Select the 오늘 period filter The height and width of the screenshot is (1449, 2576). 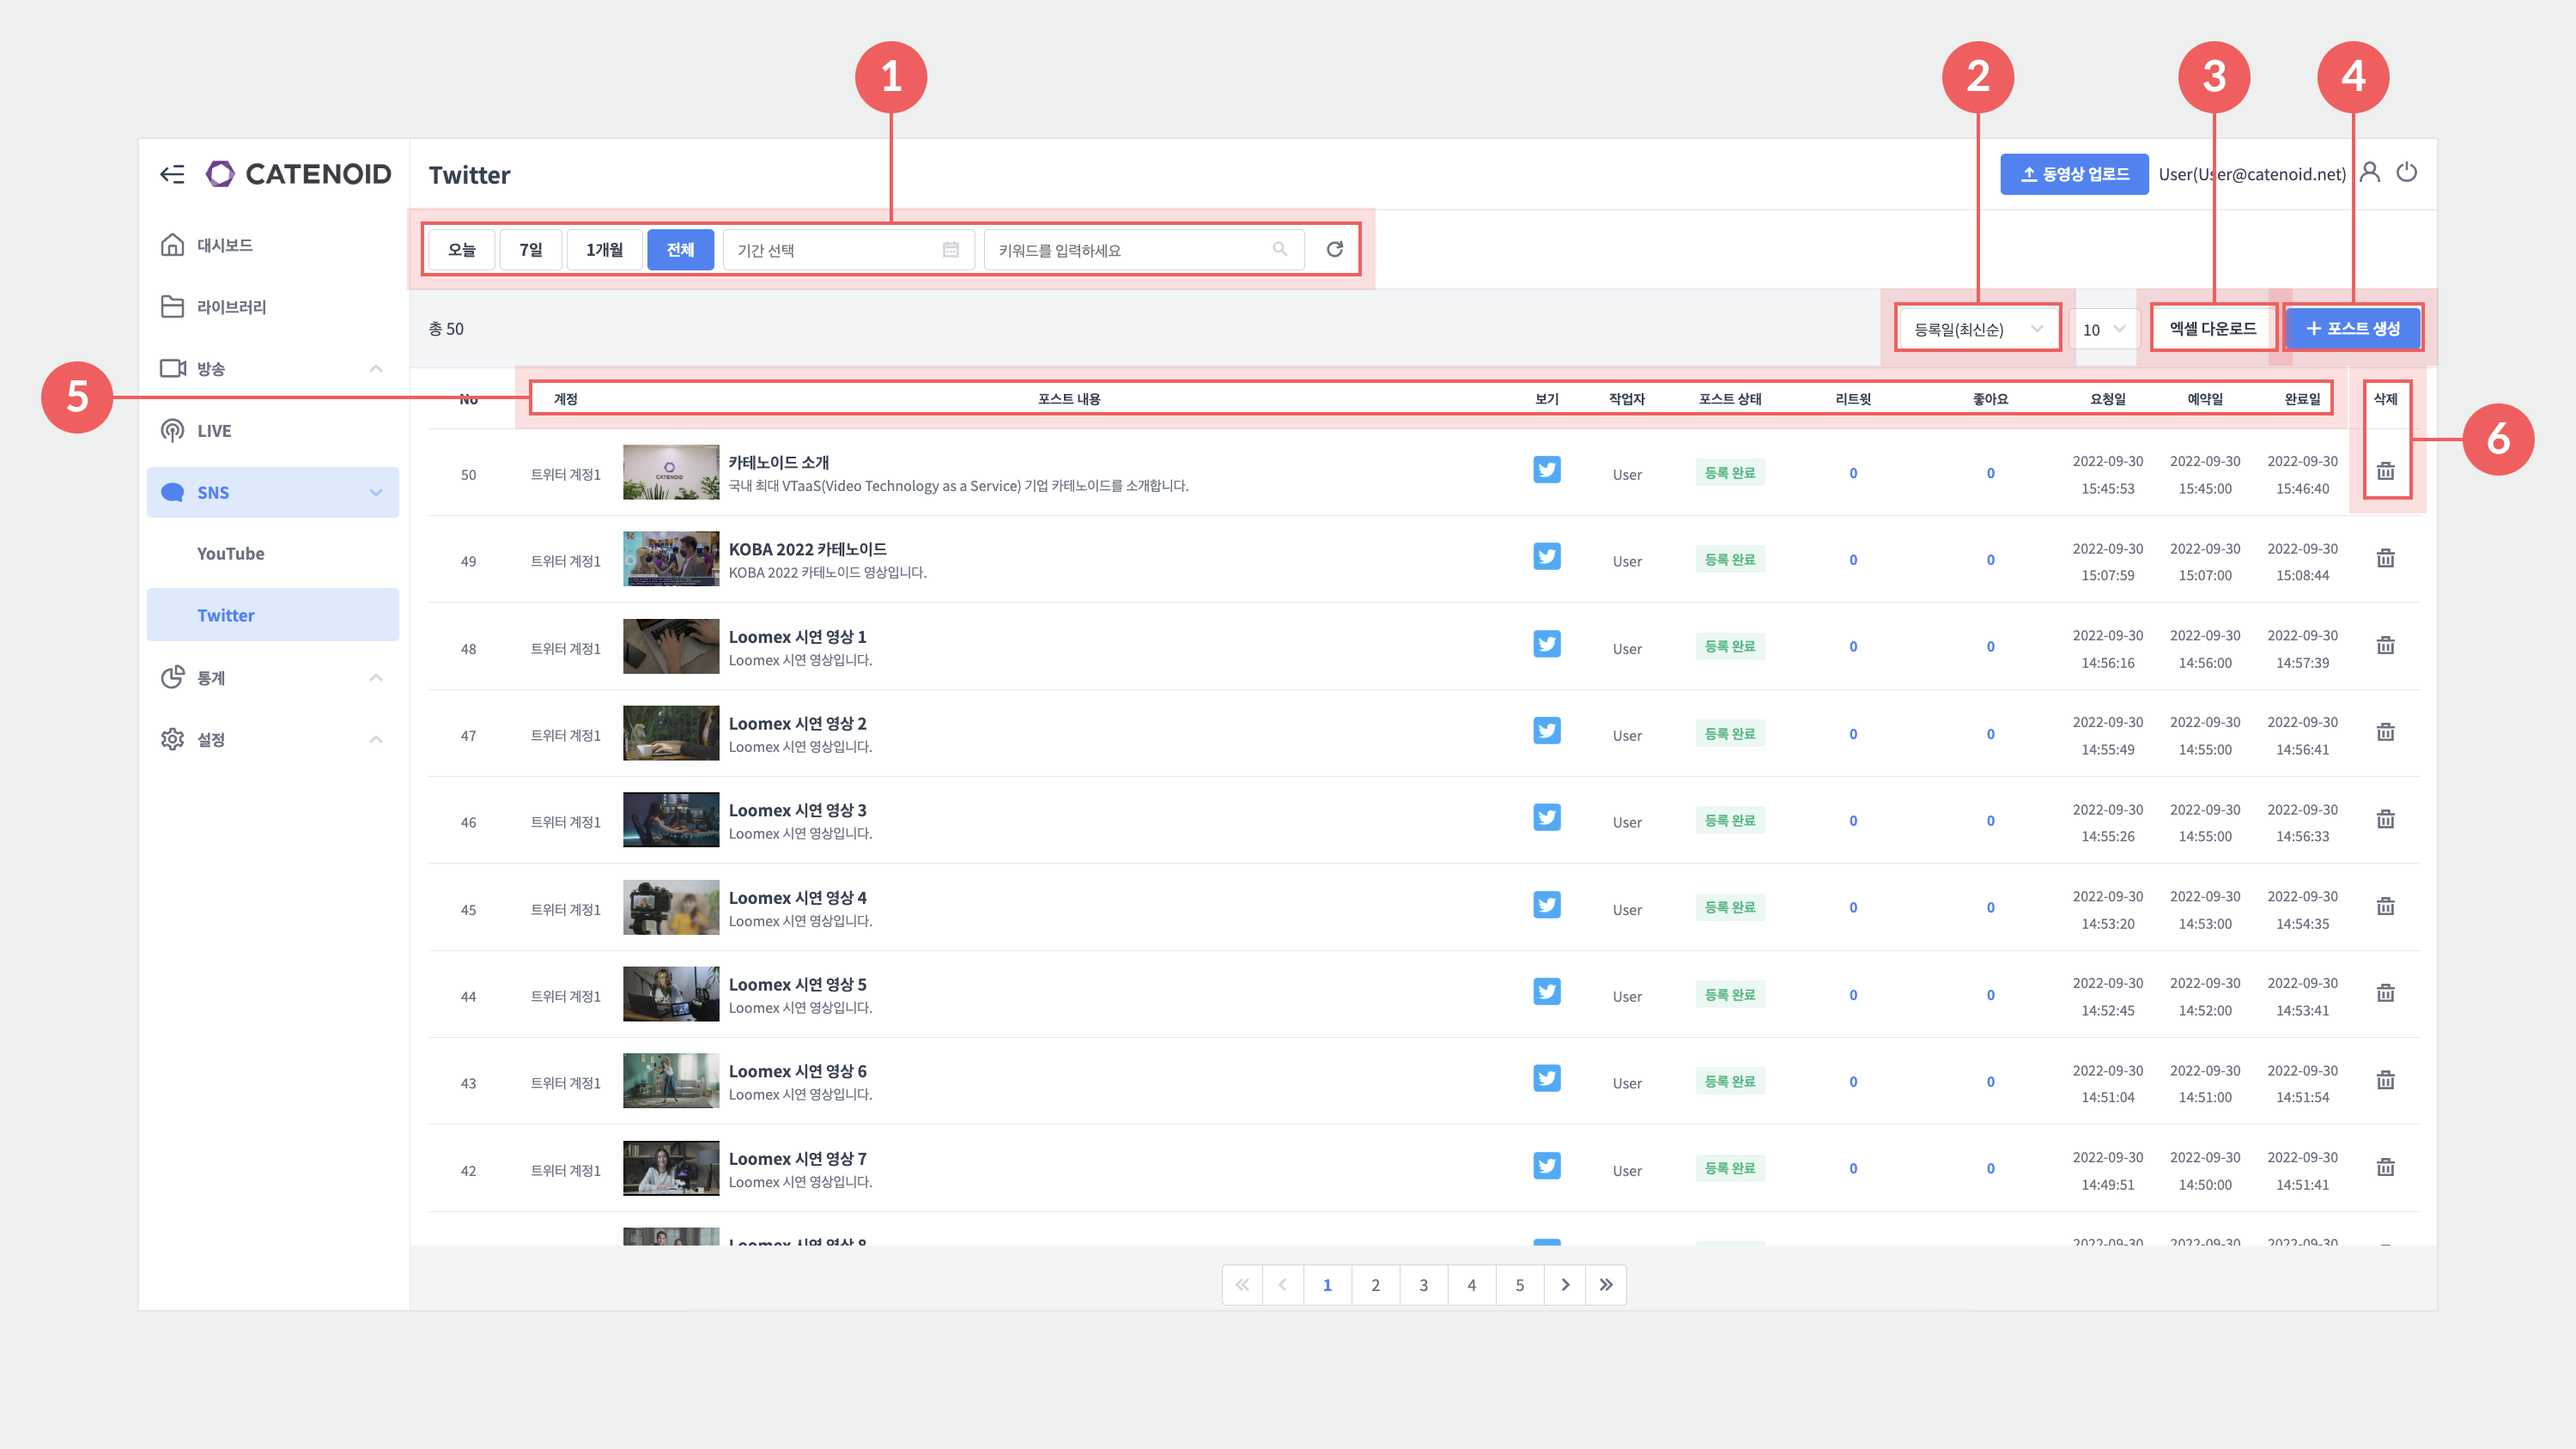point(461,249)
